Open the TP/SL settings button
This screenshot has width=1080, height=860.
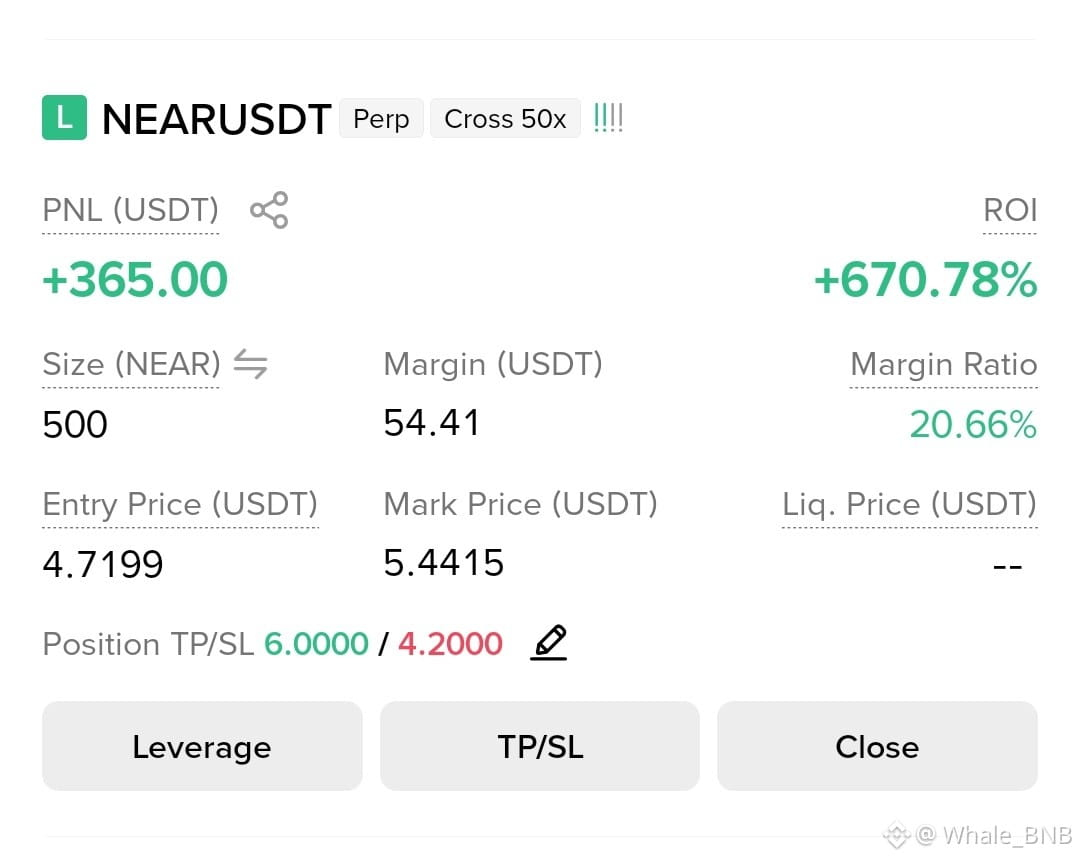point(540,746)
